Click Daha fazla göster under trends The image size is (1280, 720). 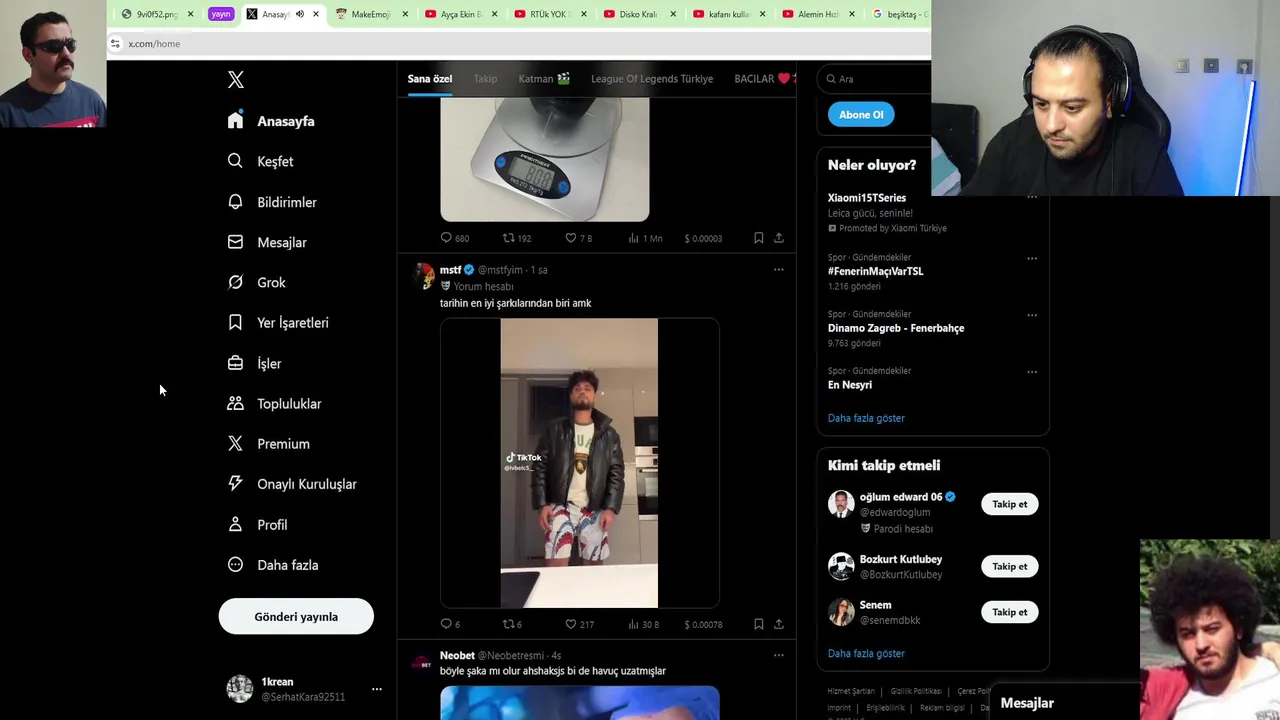(x=866, y=418)
